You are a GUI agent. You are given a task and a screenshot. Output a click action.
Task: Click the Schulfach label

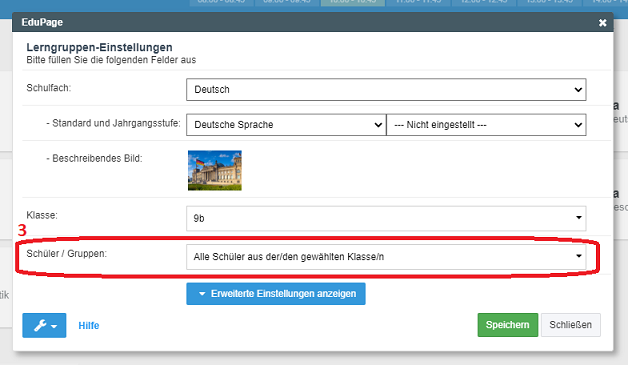point(48,88)
